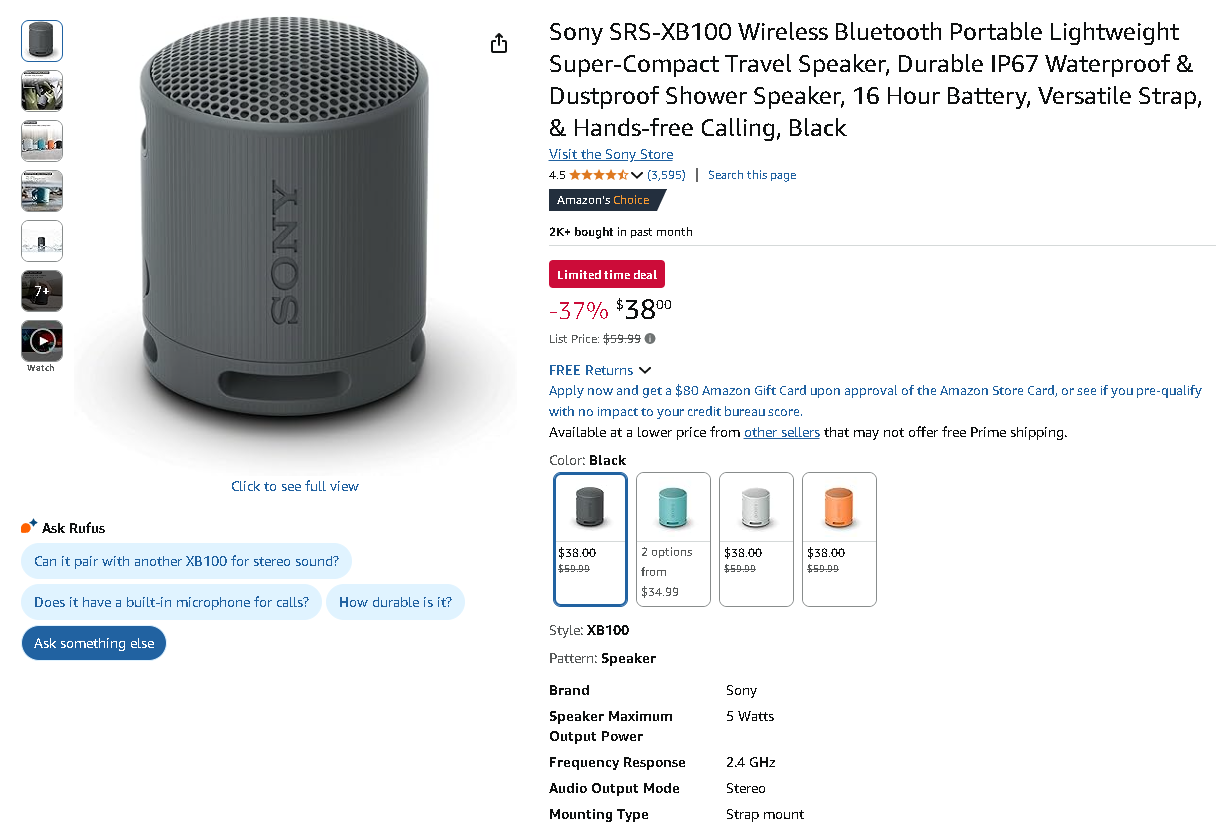1221x826 pixels.
Task: Click the List Price info icon
Action: pos(650,338)
